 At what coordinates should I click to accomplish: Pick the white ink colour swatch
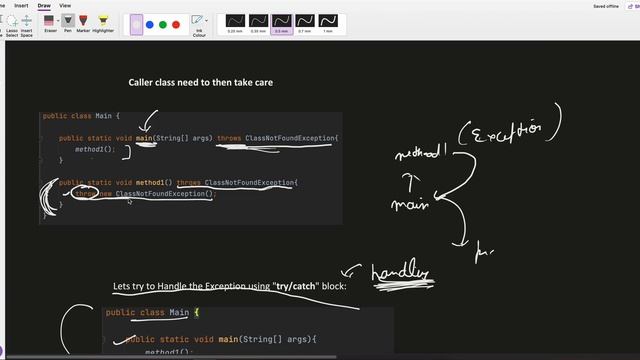click(136, 25)
